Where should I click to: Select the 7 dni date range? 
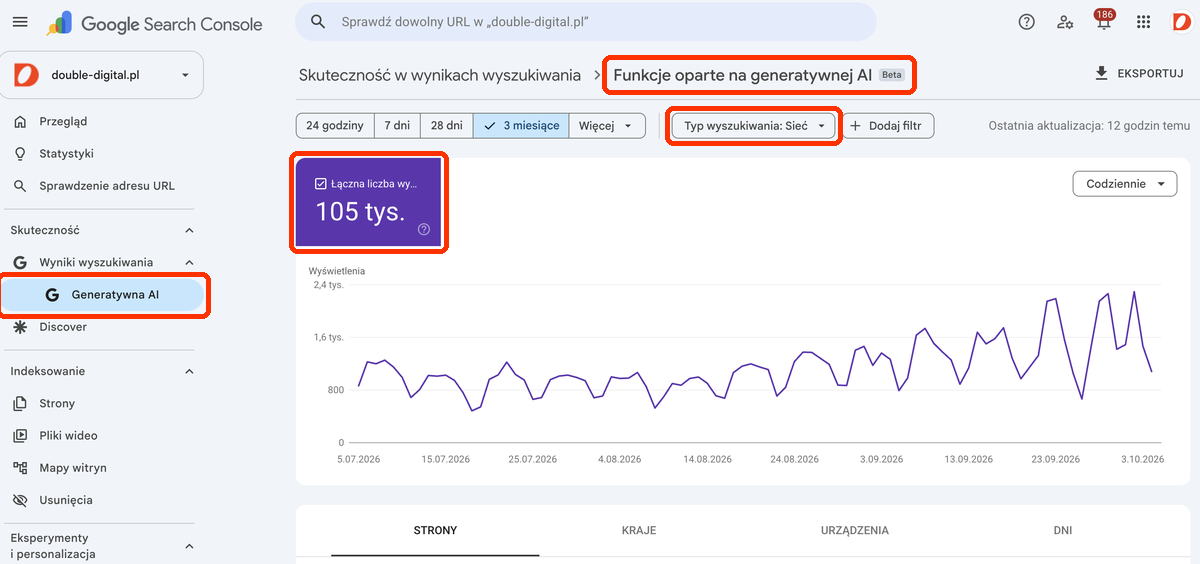tap(397, 126)
